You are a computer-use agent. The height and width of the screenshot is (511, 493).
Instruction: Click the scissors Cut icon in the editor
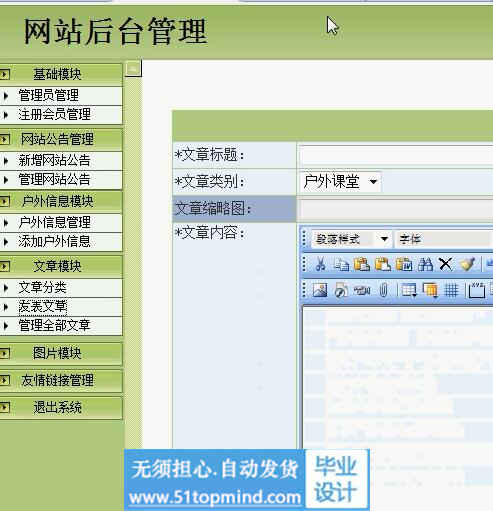[x=320, y=264]
